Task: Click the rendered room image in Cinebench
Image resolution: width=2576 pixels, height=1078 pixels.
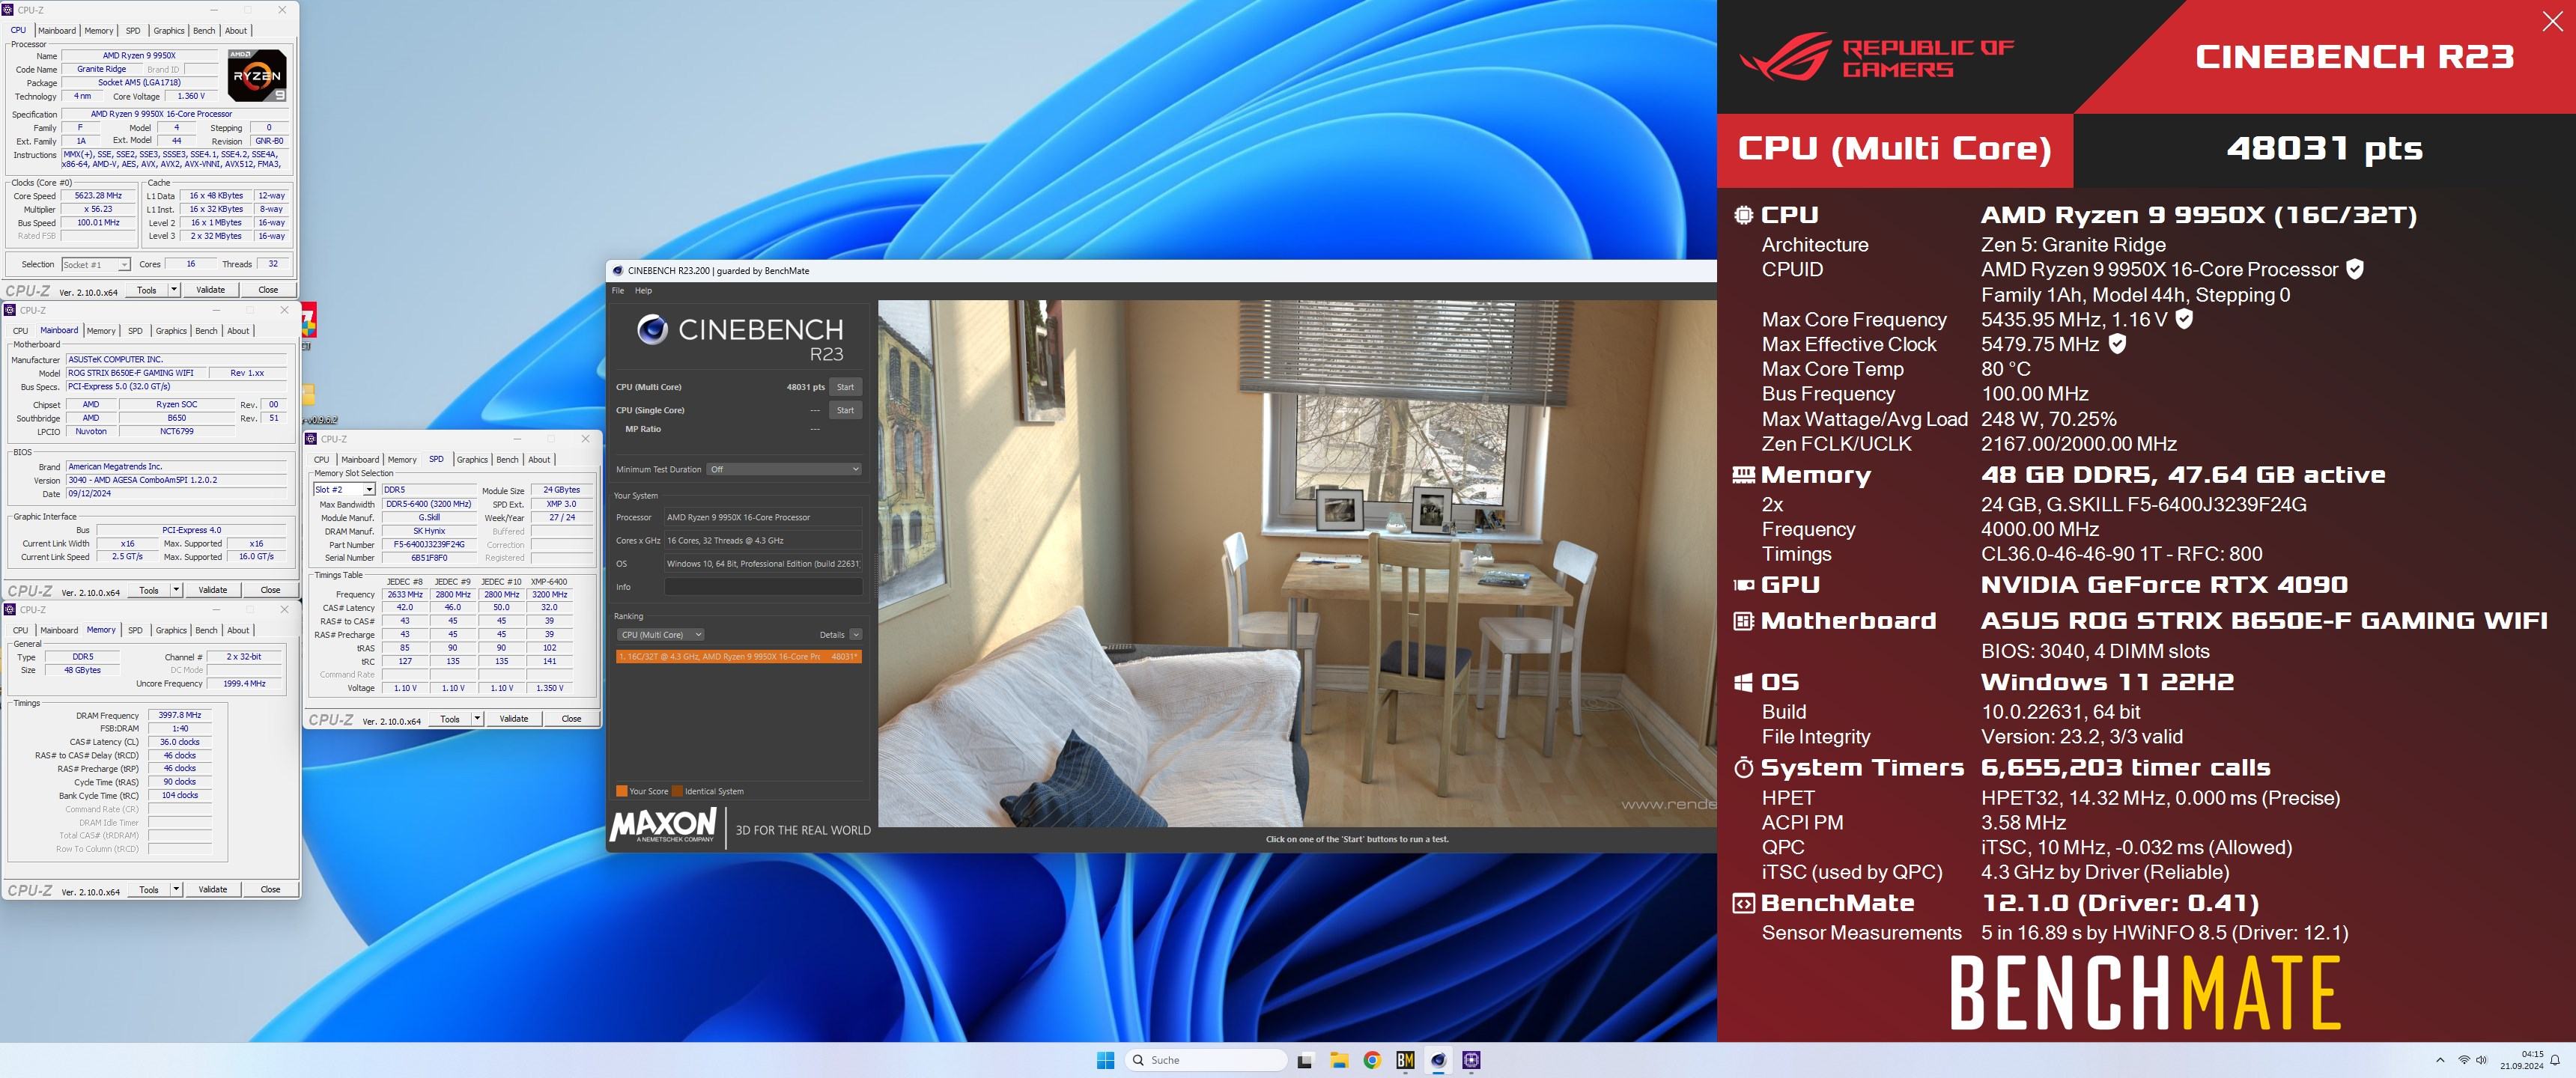Action: [x=1297, y=563]
